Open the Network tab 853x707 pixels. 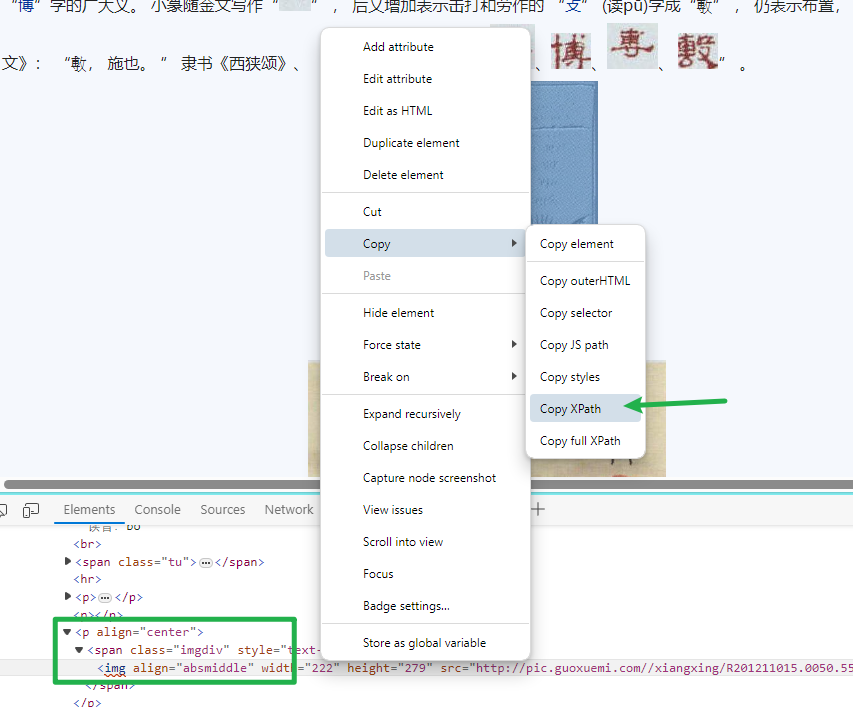[x=289, y=510]
